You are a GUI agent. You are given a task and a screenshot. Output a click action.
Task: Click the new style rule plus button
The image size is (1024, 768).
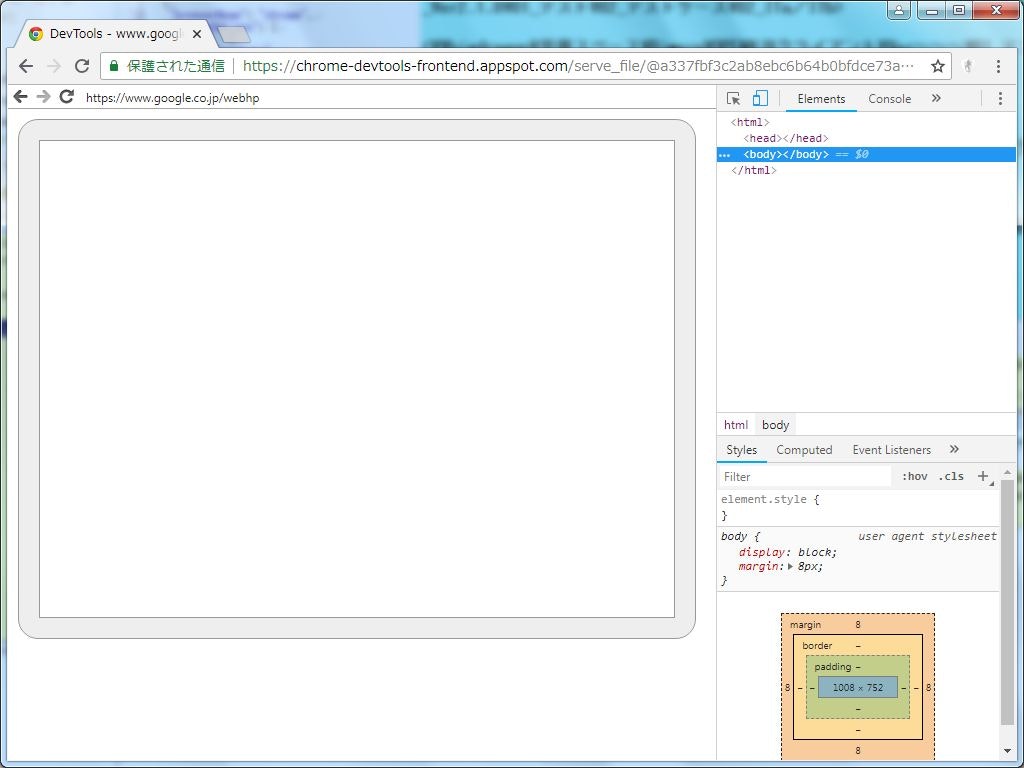point(984,476)
